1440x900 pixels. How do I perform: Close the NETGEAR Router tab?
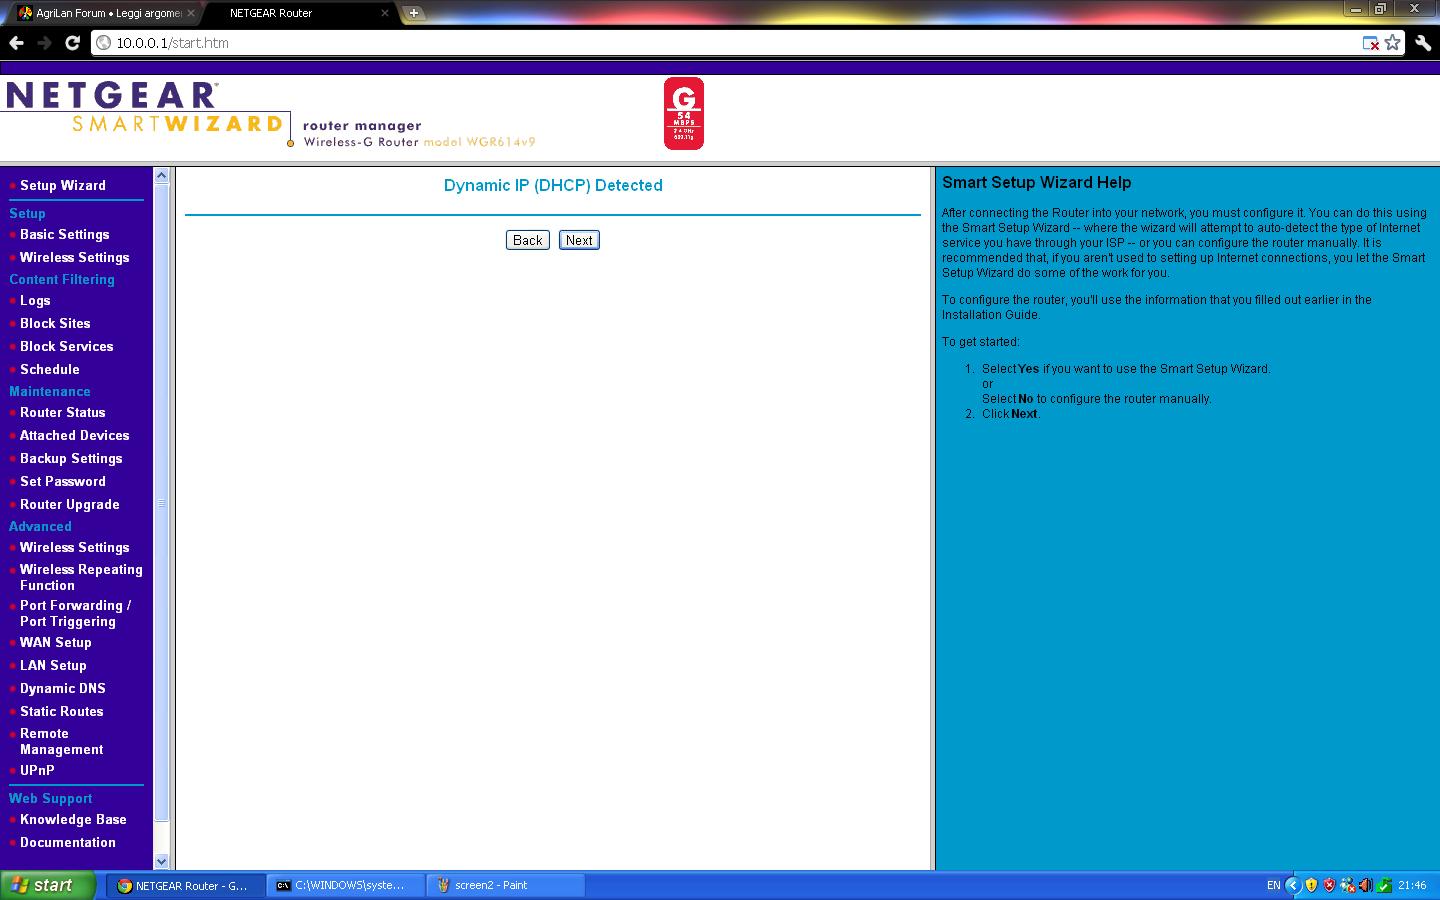point(385,13)
